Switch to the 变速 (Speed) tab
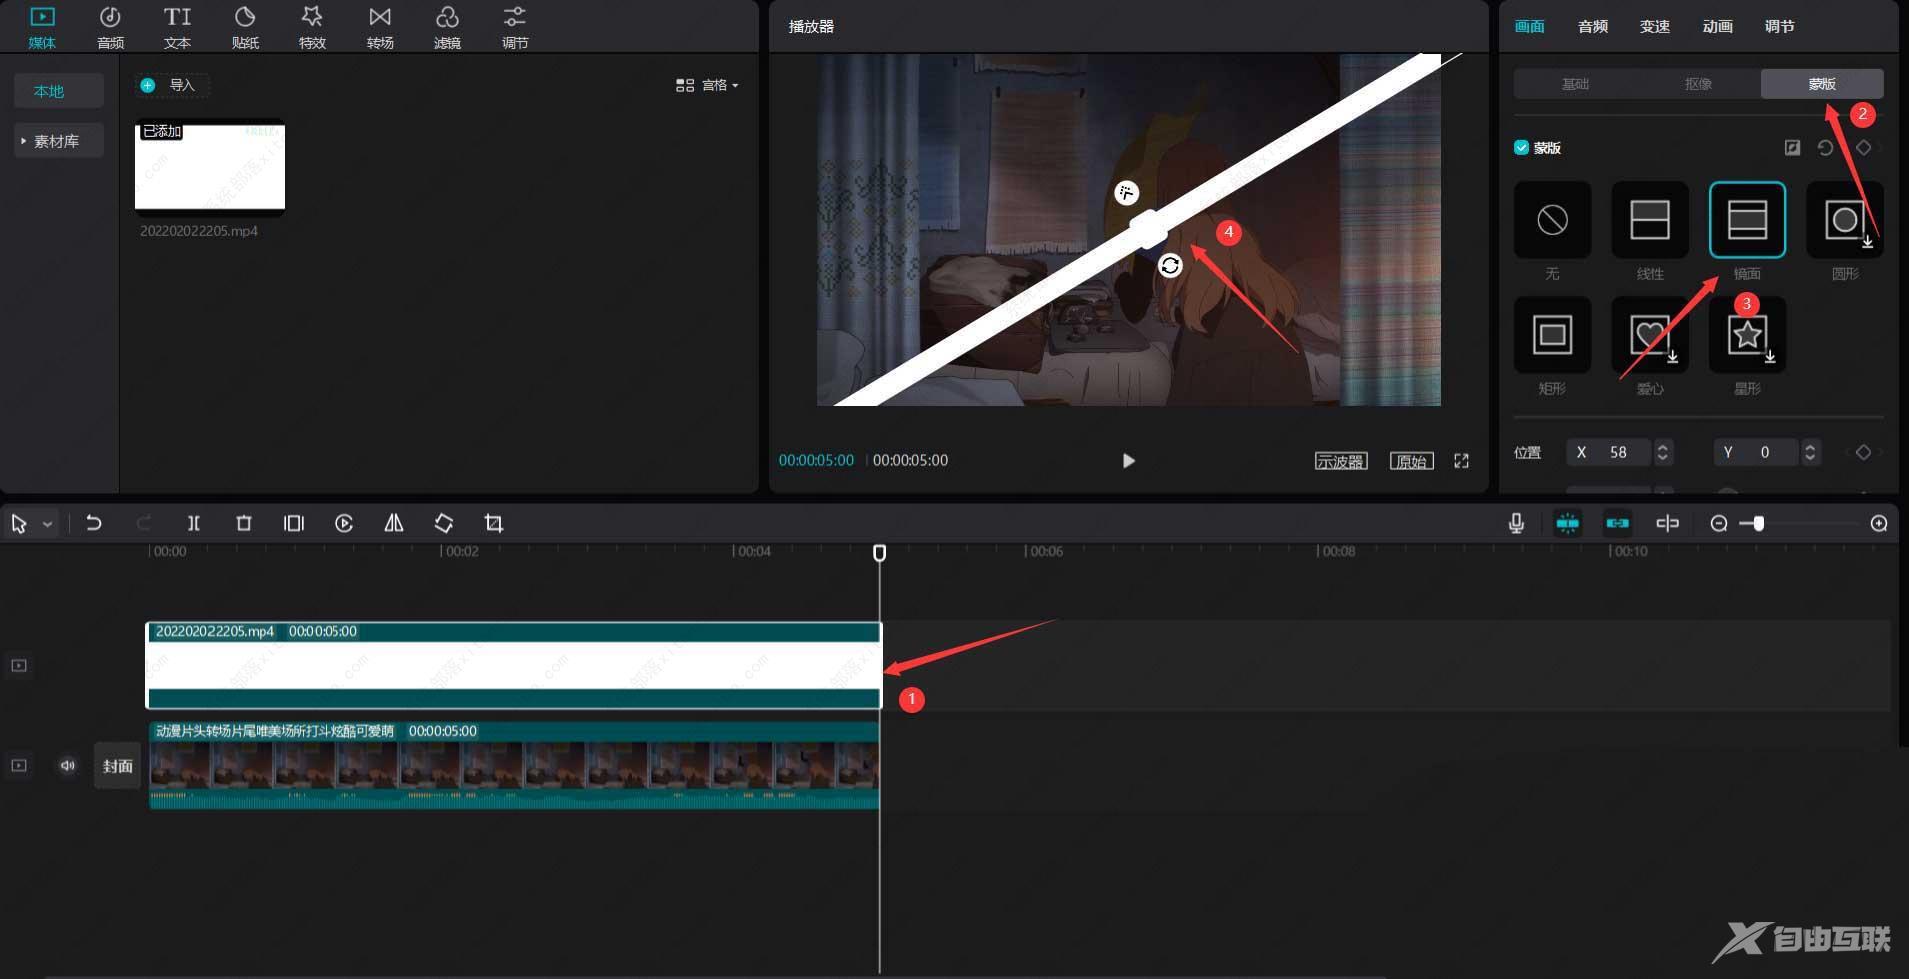The width and height of the screenshot is (1909, 979). coord(1654,27)
